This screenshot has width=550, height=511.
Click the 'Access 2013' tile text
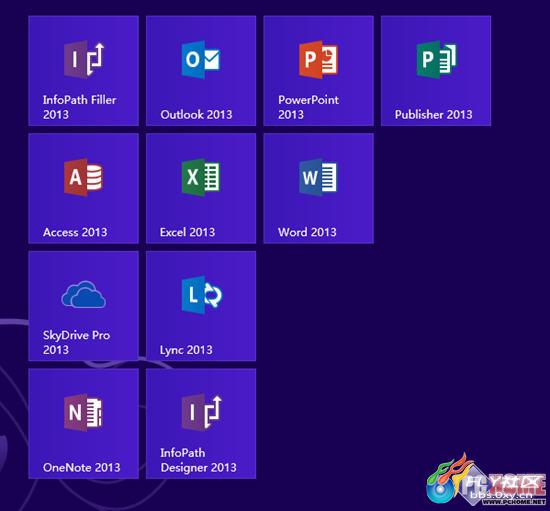tap(75, 232)
